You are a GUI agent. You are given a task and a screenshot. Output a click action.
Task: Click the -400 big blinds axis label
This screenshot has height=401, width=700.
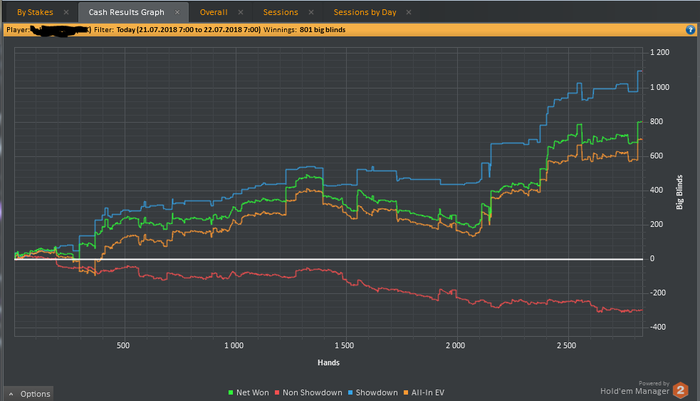(x=658, y=327)
